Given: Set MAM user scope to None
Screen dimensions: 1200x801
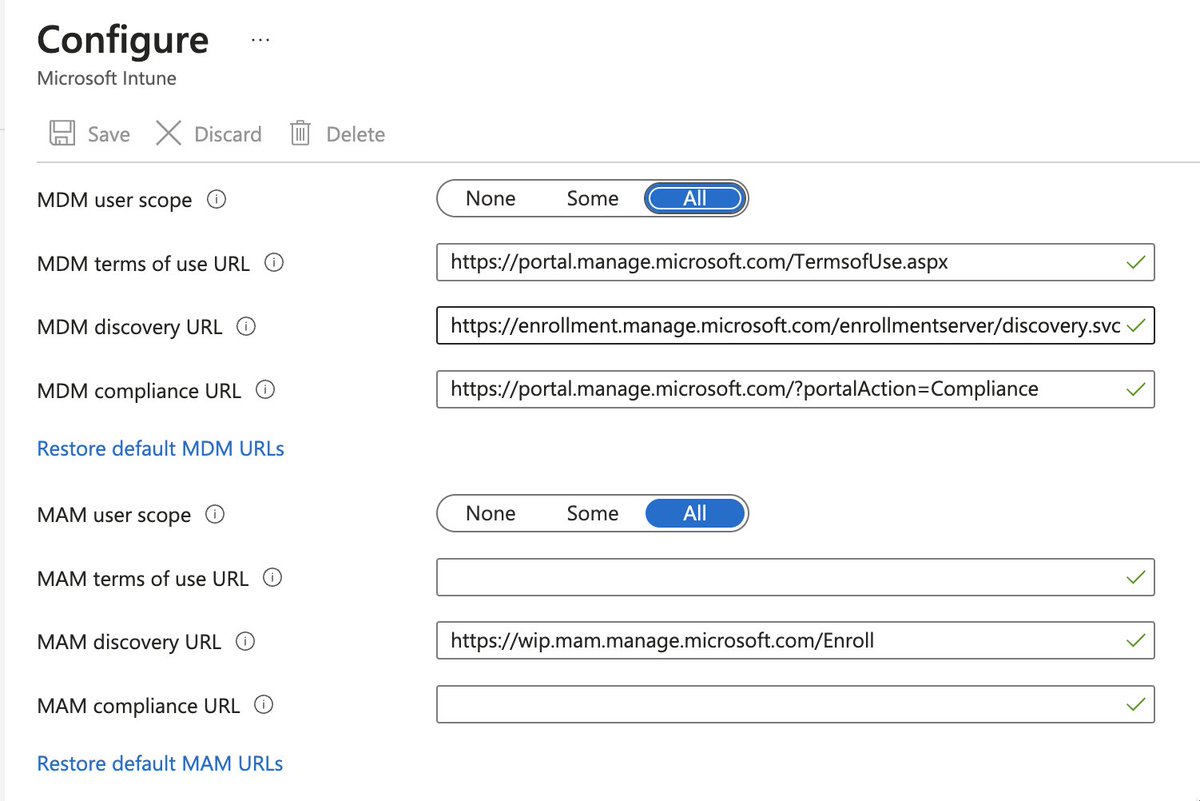Looking at the screenshot, I should (x=490, y=513).
